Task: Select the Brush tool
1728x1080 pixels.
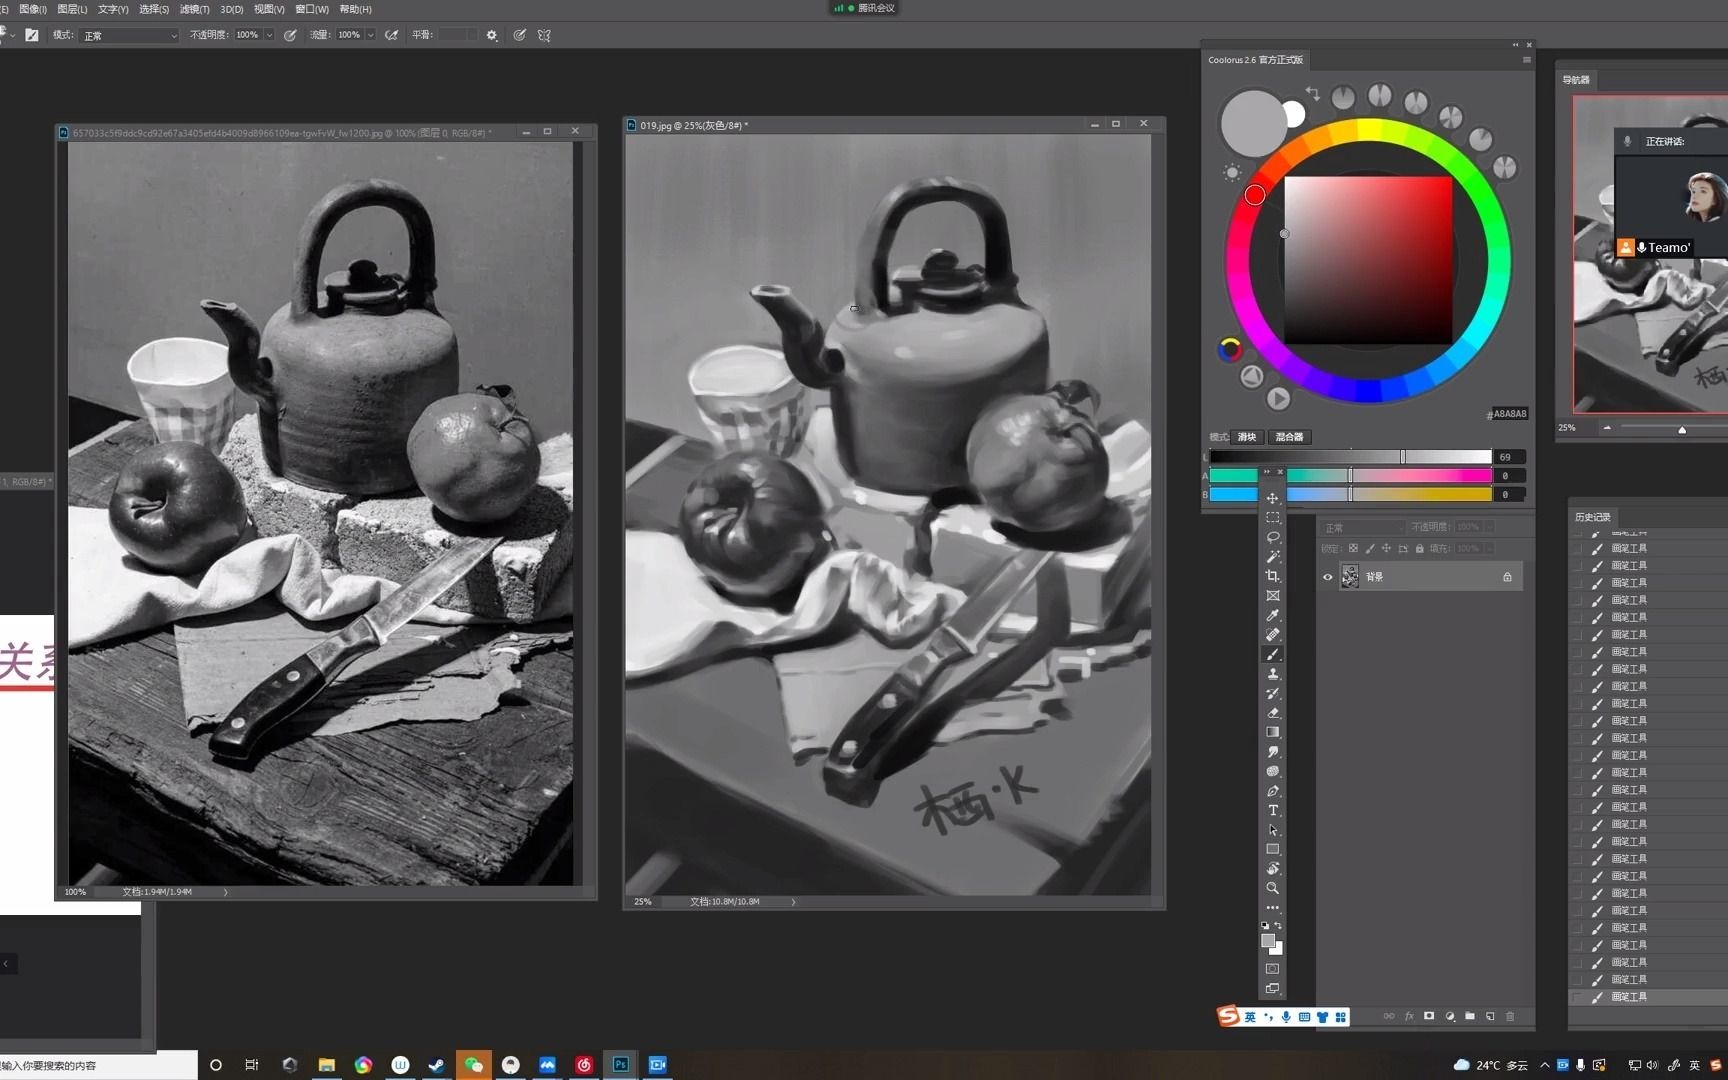Action: click(1272, 654)
